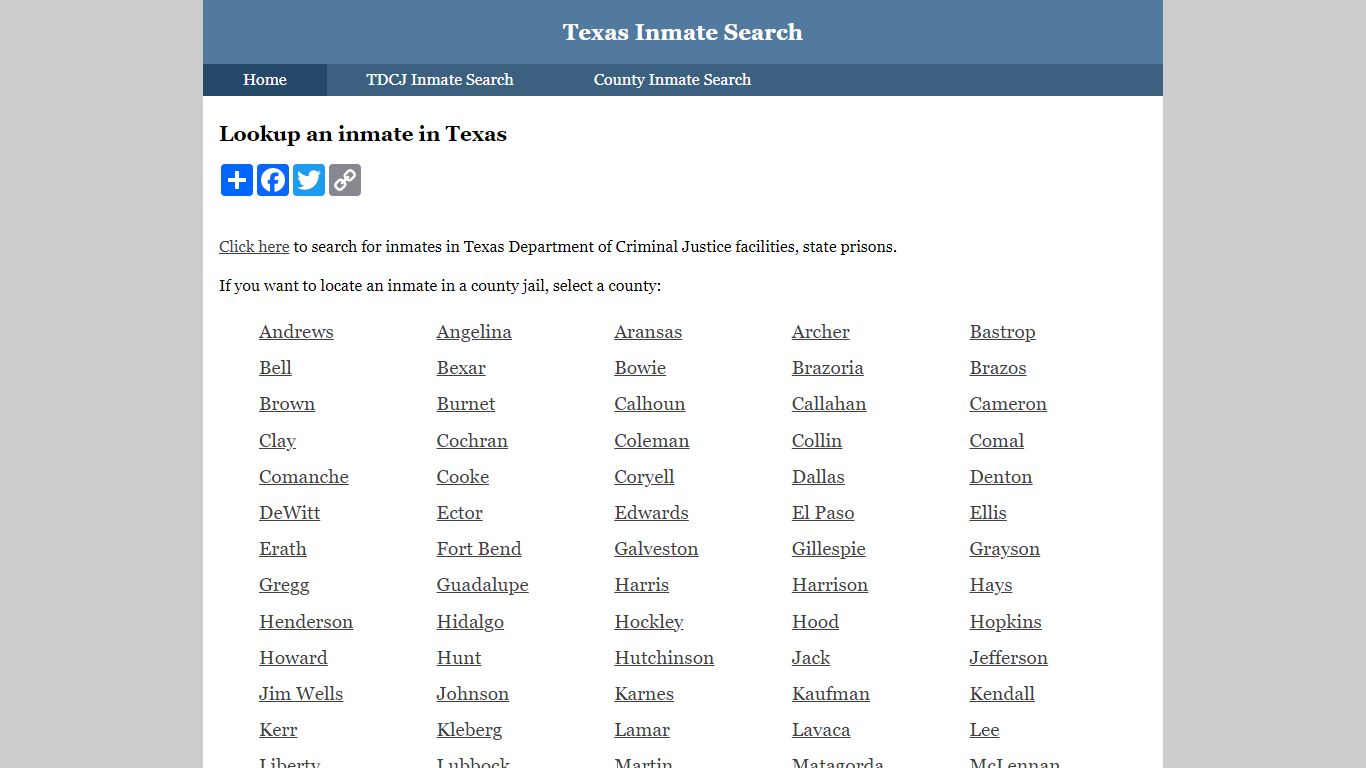
Task: Select the Jefferson county link
Action: pyautogui.click(x=1008, y=658)
